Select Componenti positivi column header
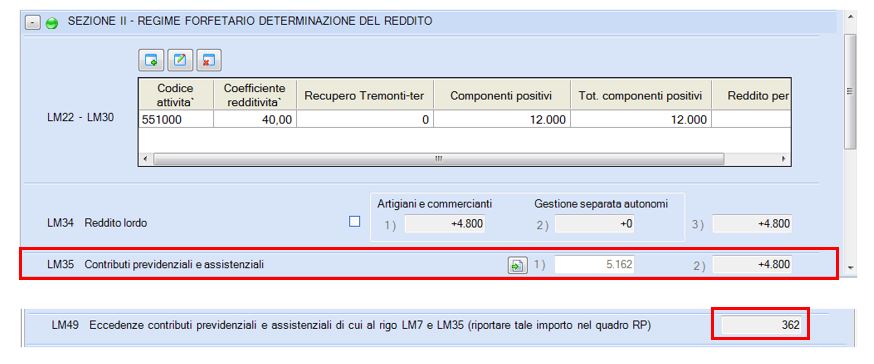The width and height of the screenshot is (874, 364). (x=502, y=95)
